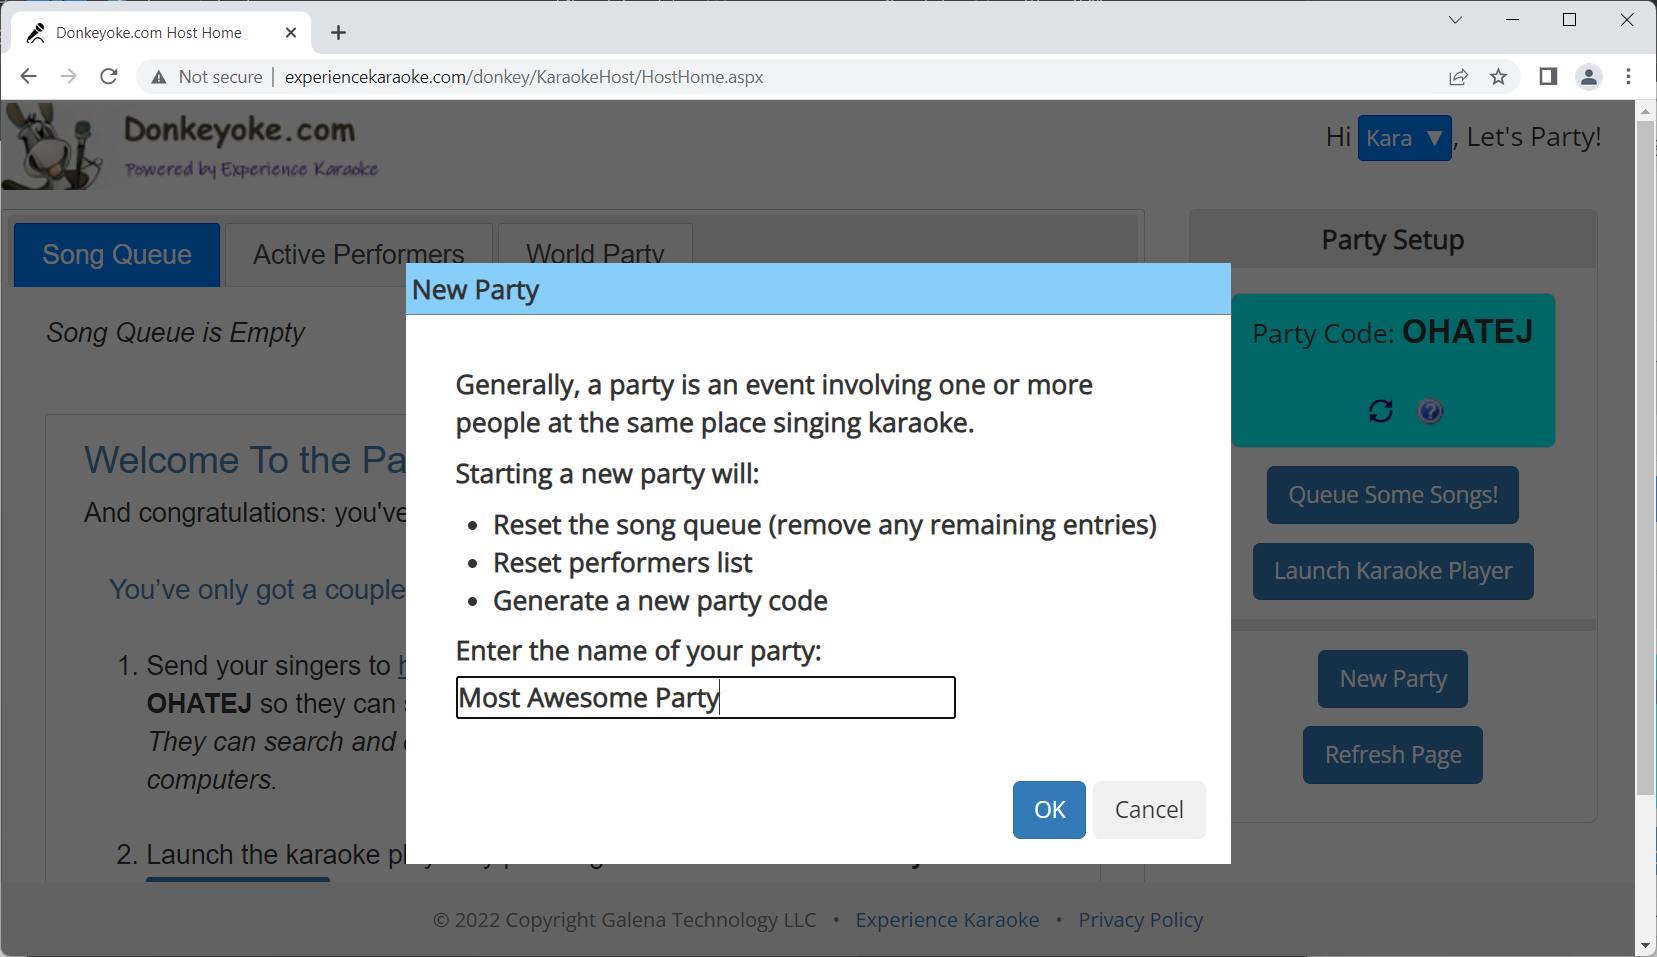Click the Queue Some Songs! button
The image size is (1657, 957).
(1392, 495)
